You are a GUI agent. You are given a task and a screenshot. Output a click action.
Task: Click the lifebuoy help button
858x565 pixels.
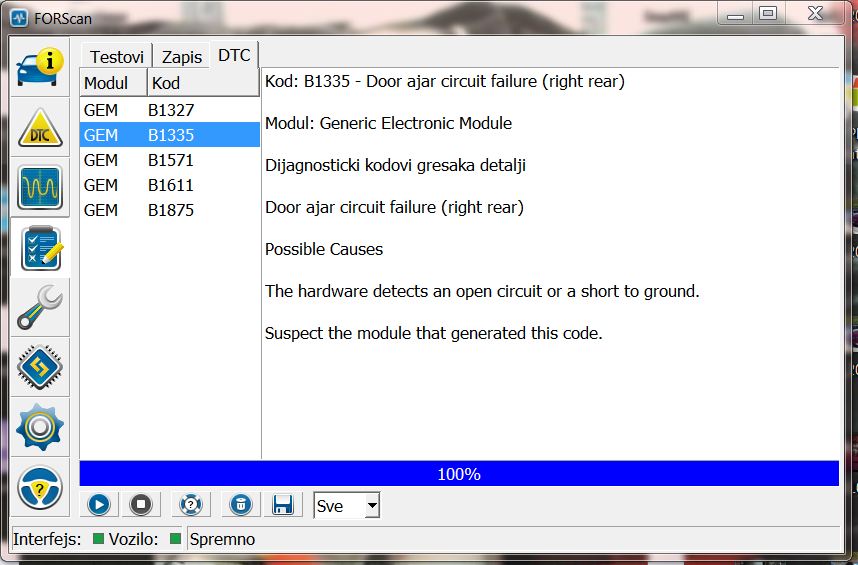coord(190,504)
